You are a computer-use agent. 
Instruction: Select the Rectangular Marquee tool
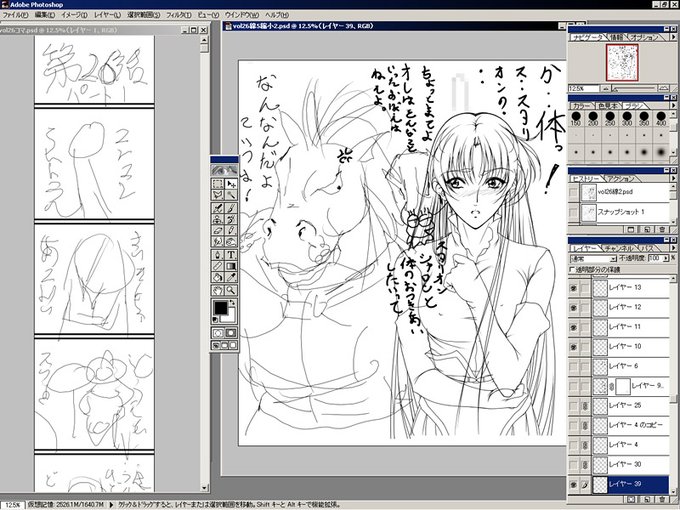click(218, 183)
